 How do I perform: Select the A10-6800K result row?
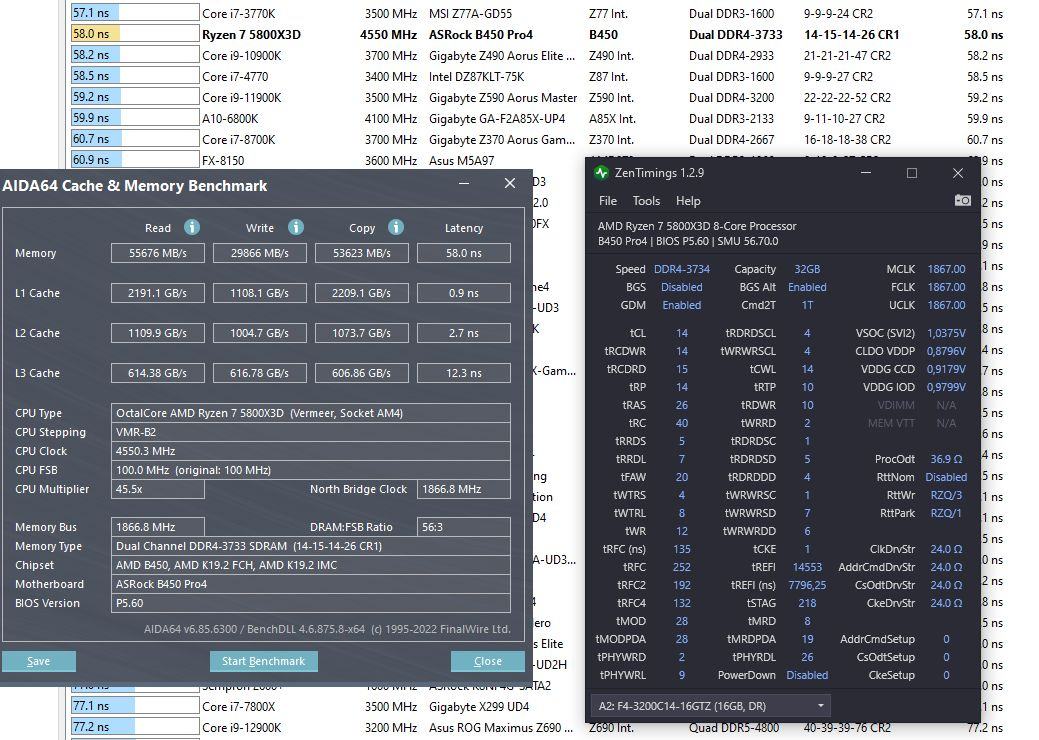[x=537, y=119]
